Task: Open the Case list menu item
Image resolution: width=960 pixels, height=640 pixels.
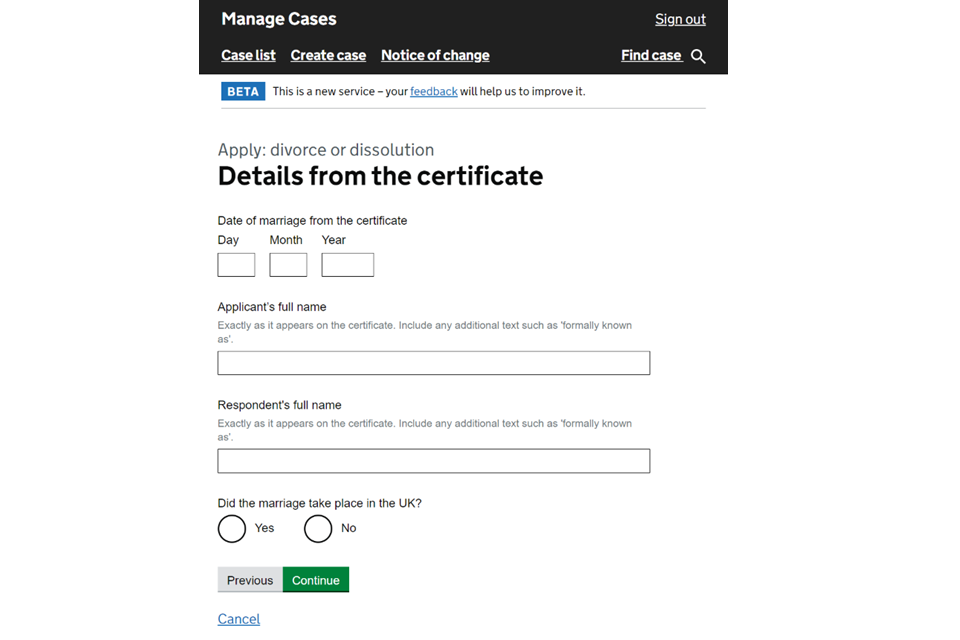Action: pos(248,56)
